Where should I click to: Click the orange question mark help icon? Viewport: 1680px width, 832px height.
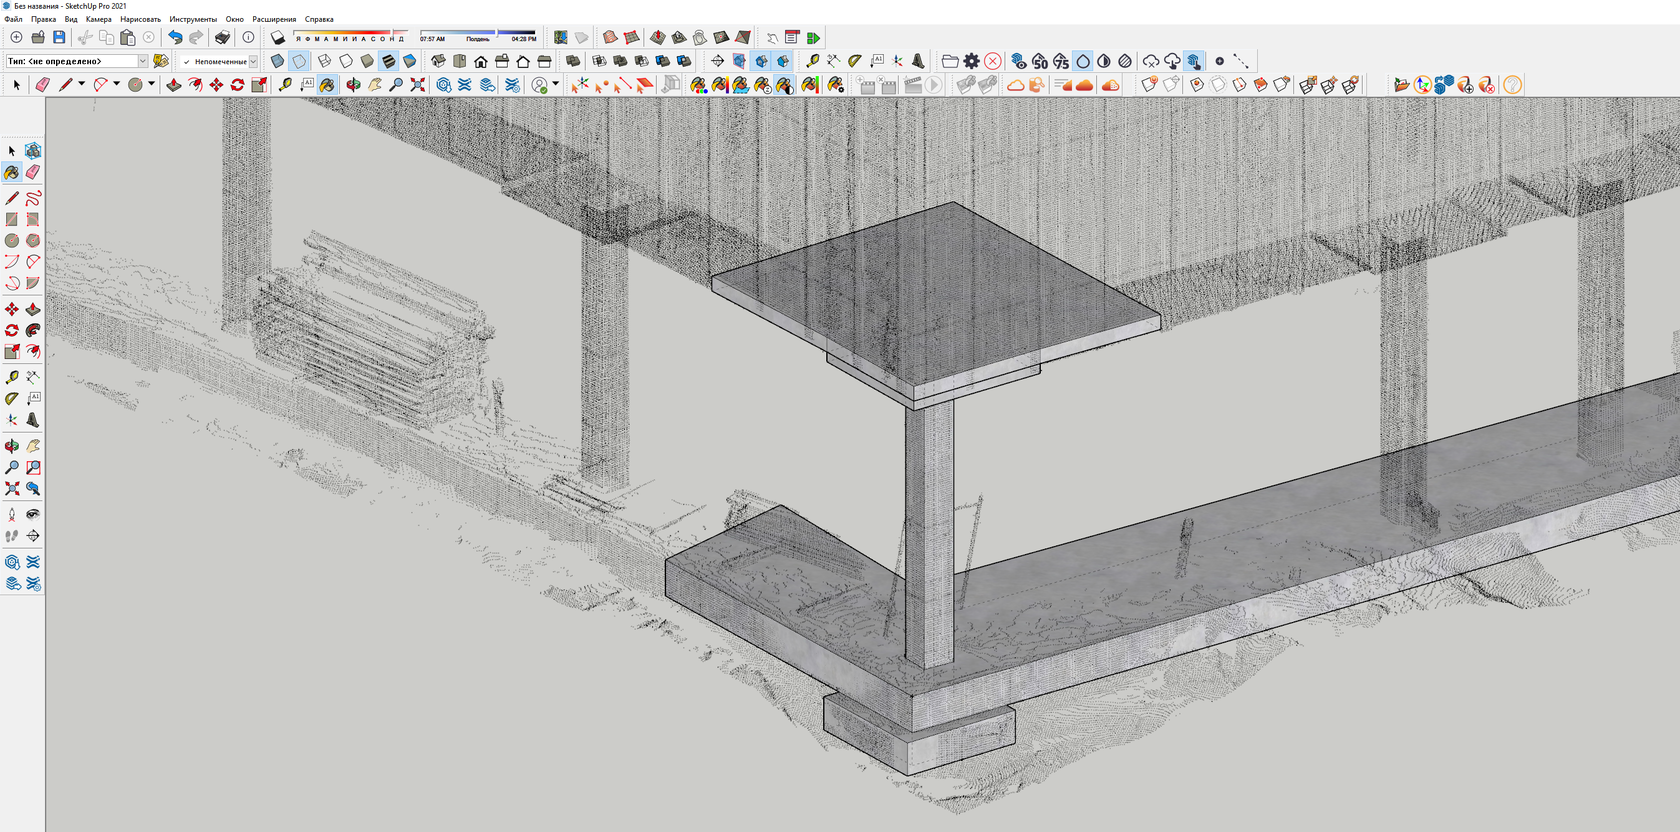tap(1512, 85)
